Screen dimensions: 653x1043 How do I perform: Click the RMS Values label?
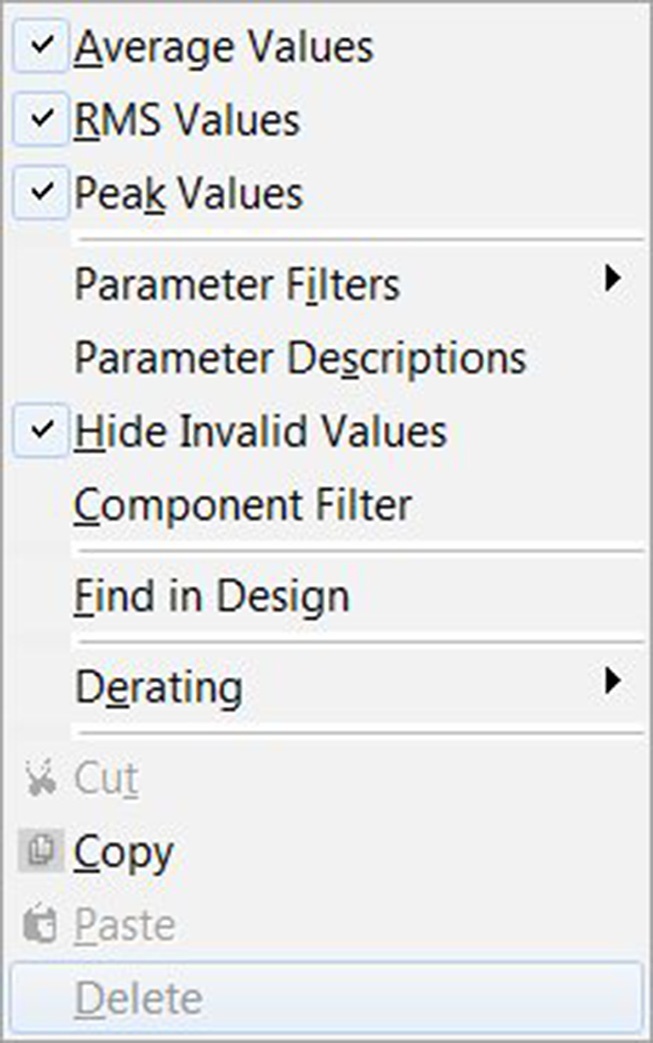187,120
